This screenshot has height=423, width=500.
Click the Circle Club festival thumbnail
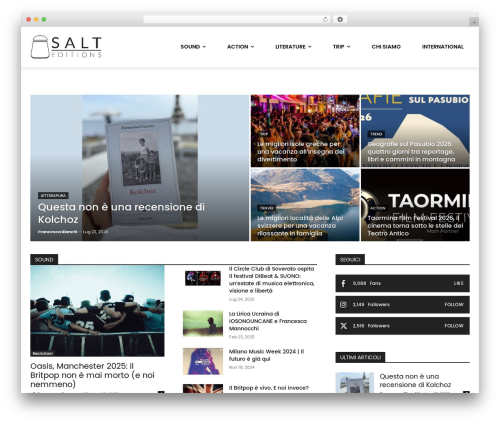(203, 278)
